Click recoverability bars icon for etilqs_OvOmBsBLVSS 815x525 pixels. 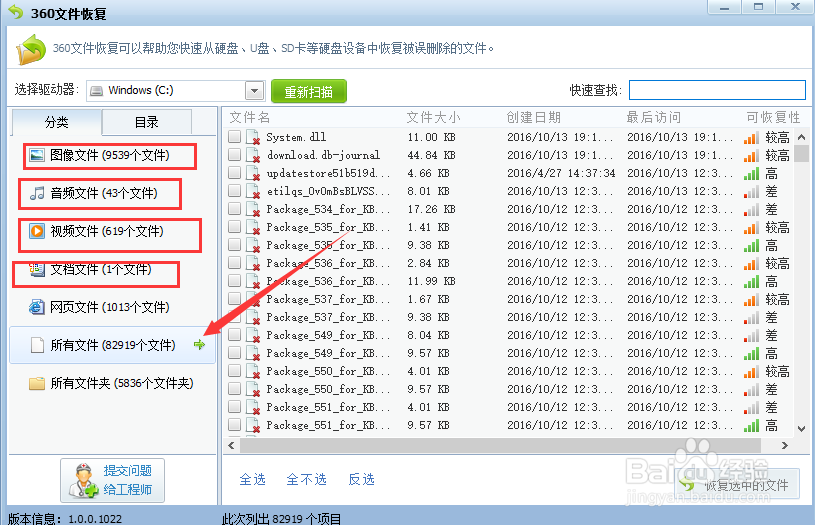point(751,192)
